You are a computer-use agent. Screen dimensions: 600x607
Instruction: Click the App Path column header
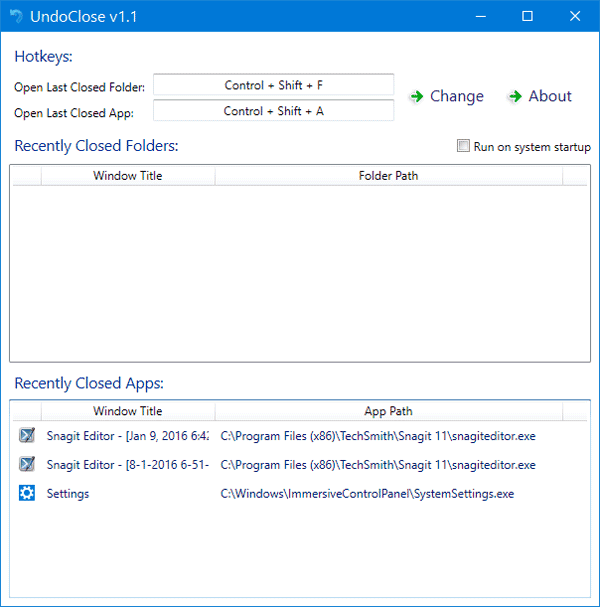[389, 411]
